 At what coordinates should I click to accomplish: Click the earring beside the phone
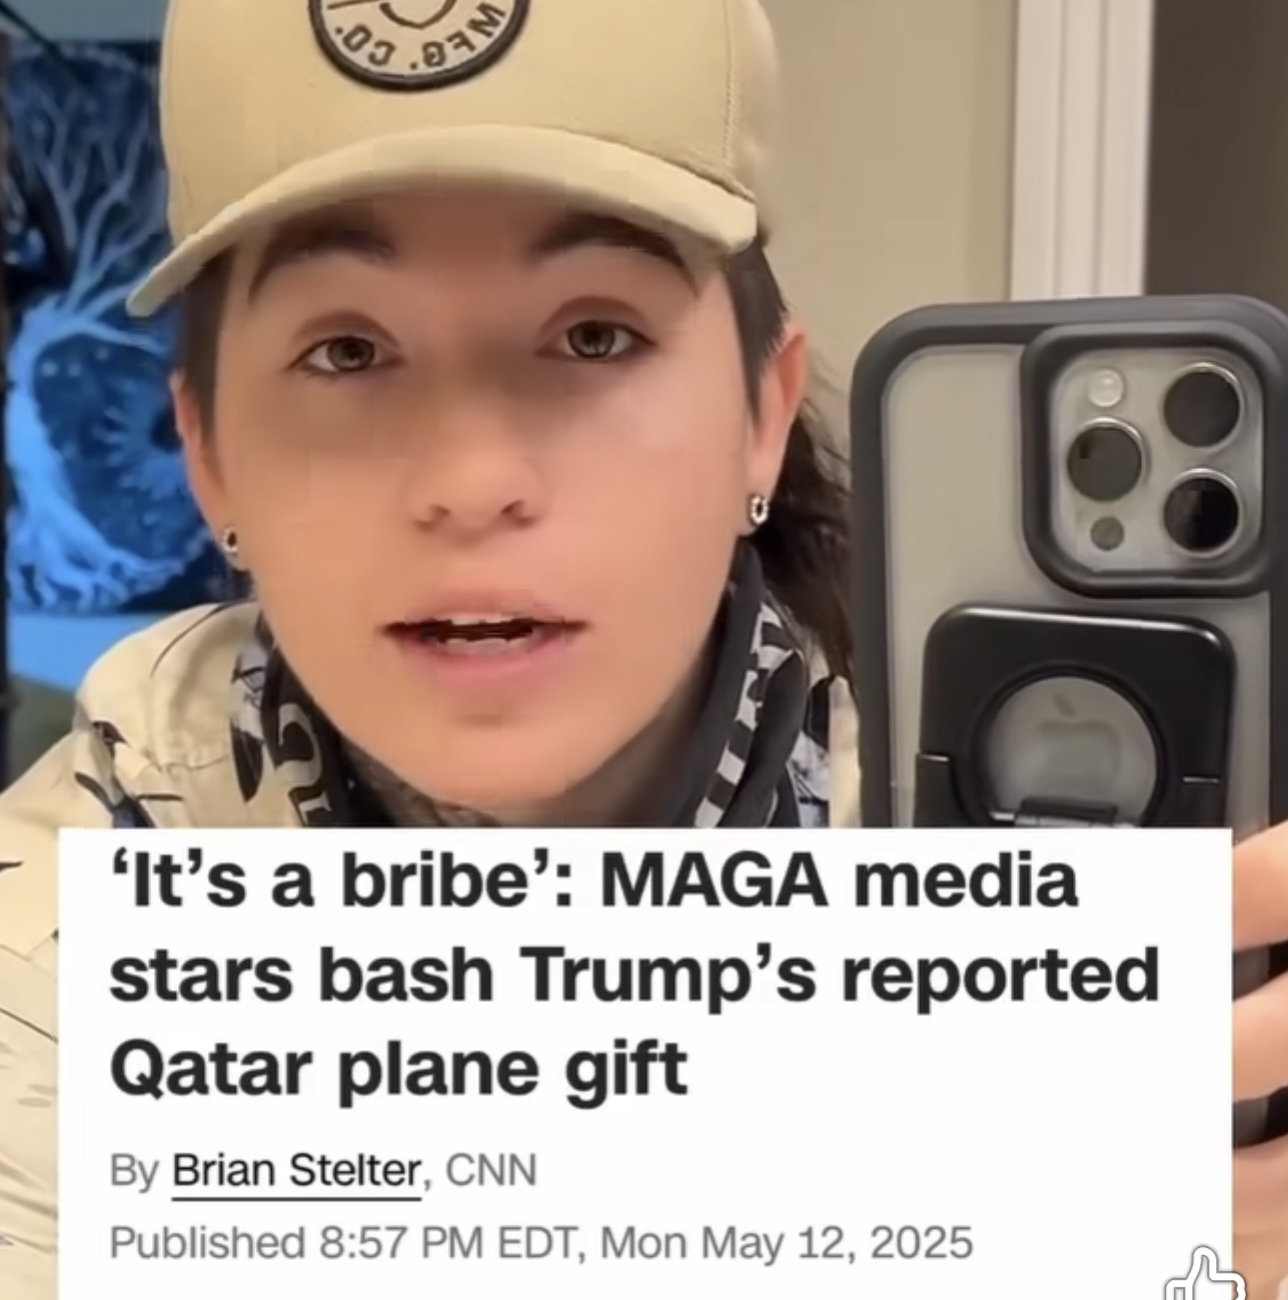pos(760,509)
